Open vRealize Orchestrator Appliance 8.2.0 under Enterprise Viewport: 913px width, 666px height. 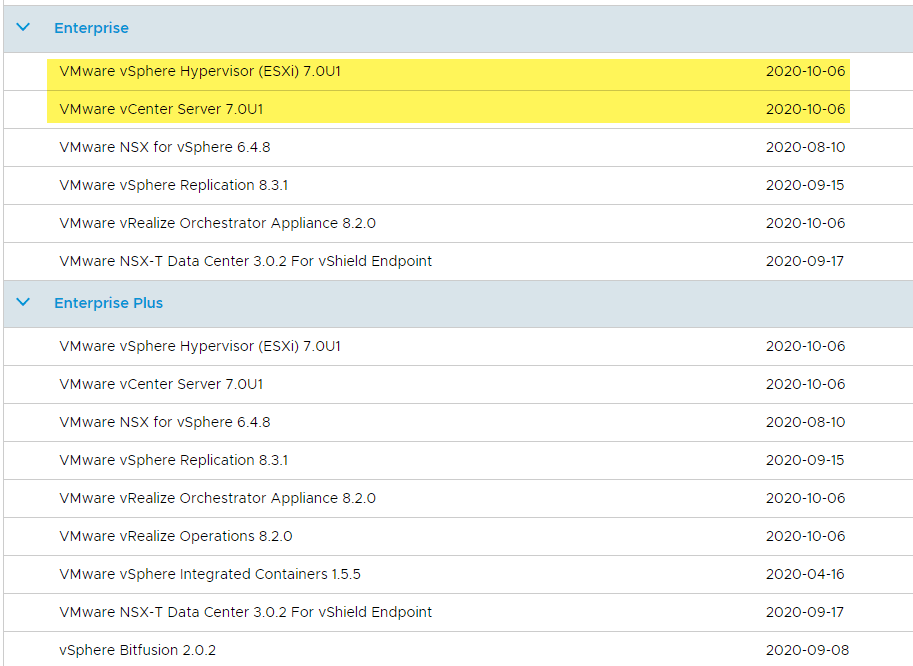[x=217, y=223]
